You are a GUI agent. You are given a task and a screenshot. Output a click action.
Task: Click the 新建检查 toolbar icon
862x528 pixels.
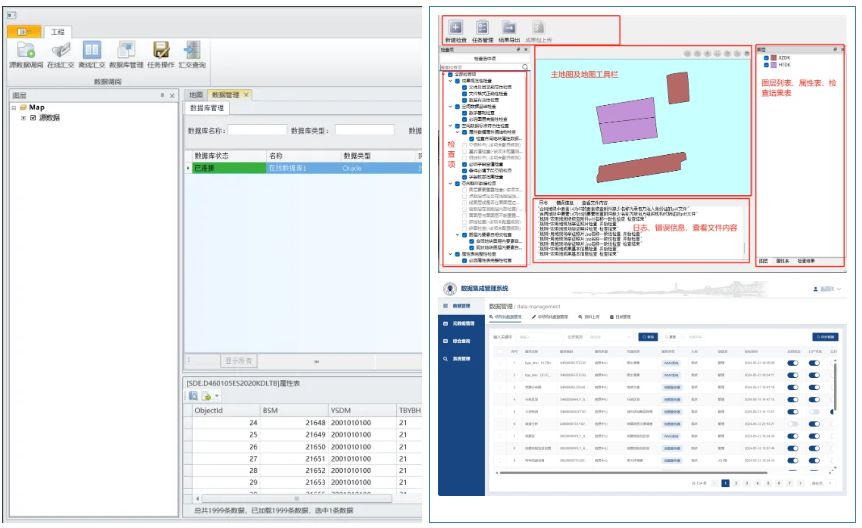[455, 29]
